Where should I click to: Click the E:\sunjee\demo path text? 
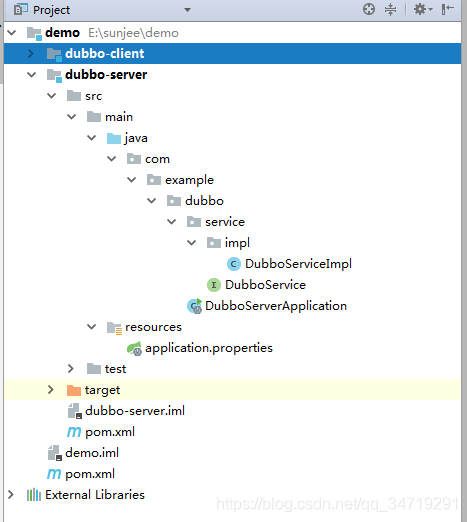(133, 33)
